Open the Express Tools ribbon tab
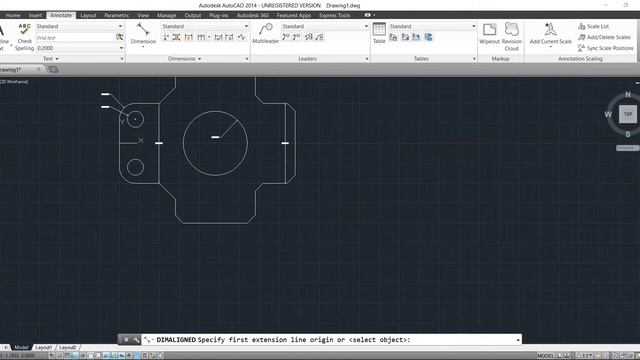640x360 pixels. (x=335, y=15)
